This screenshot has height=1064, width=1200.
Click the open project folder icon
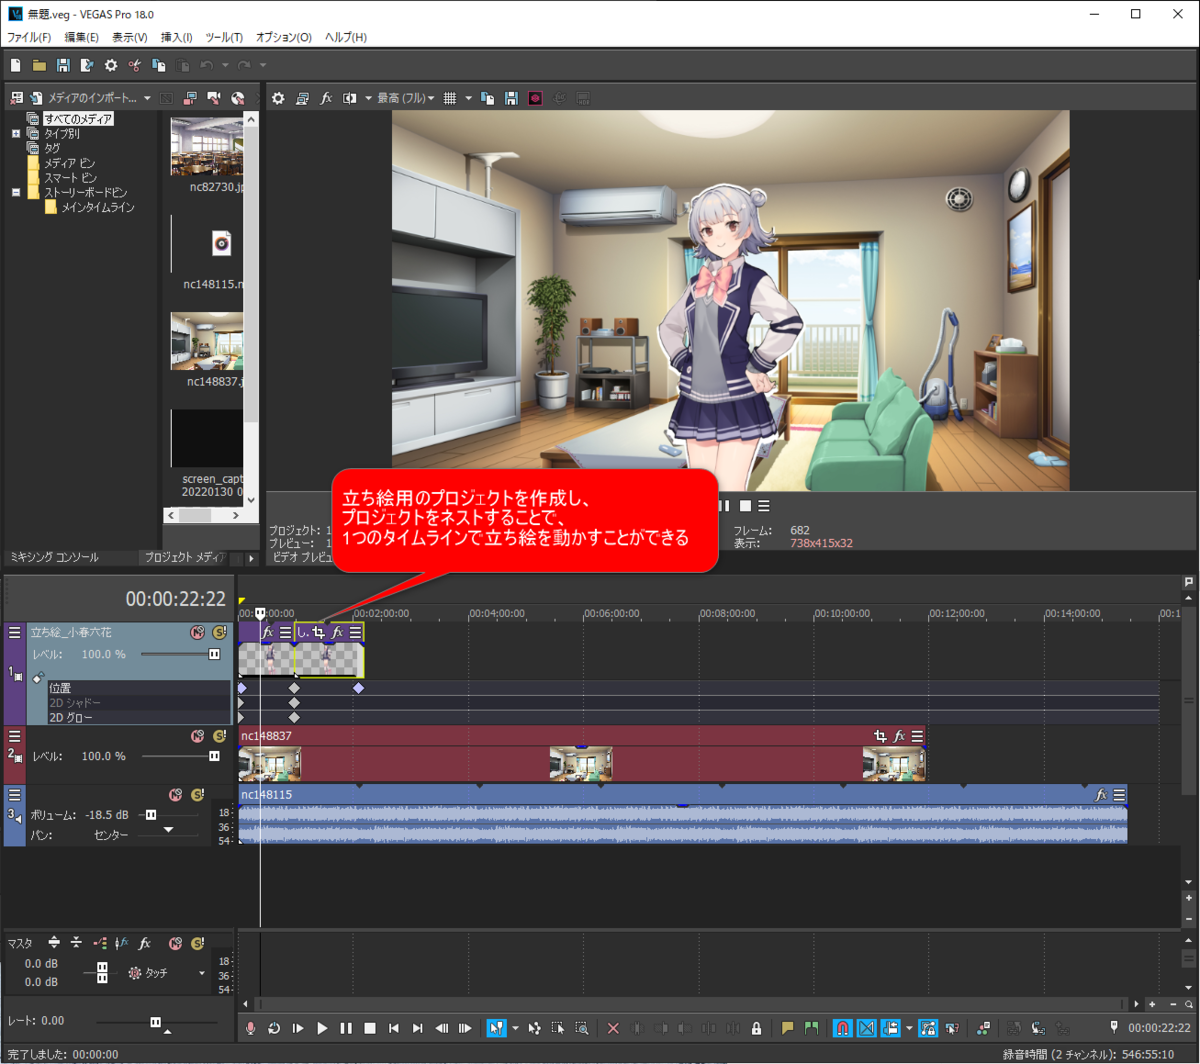[x=39, y=66]
